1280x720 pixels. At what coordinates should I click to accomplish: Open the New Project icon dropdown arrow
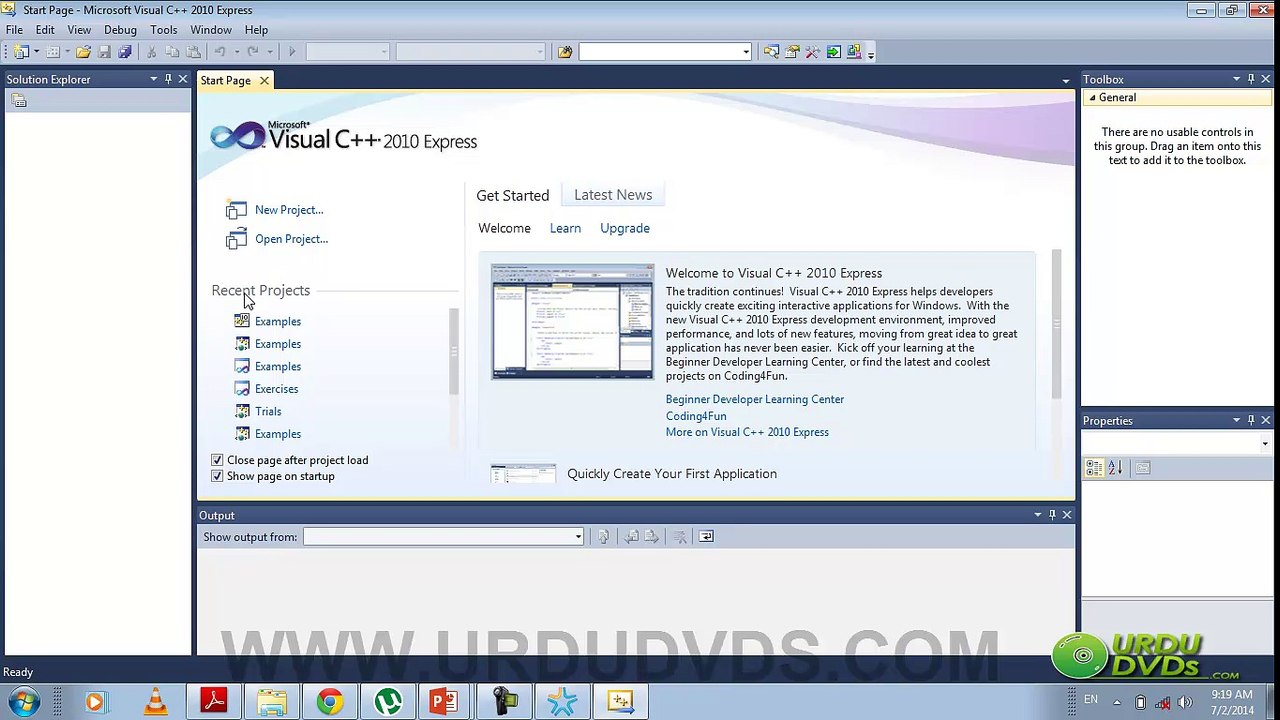point(36,52)
